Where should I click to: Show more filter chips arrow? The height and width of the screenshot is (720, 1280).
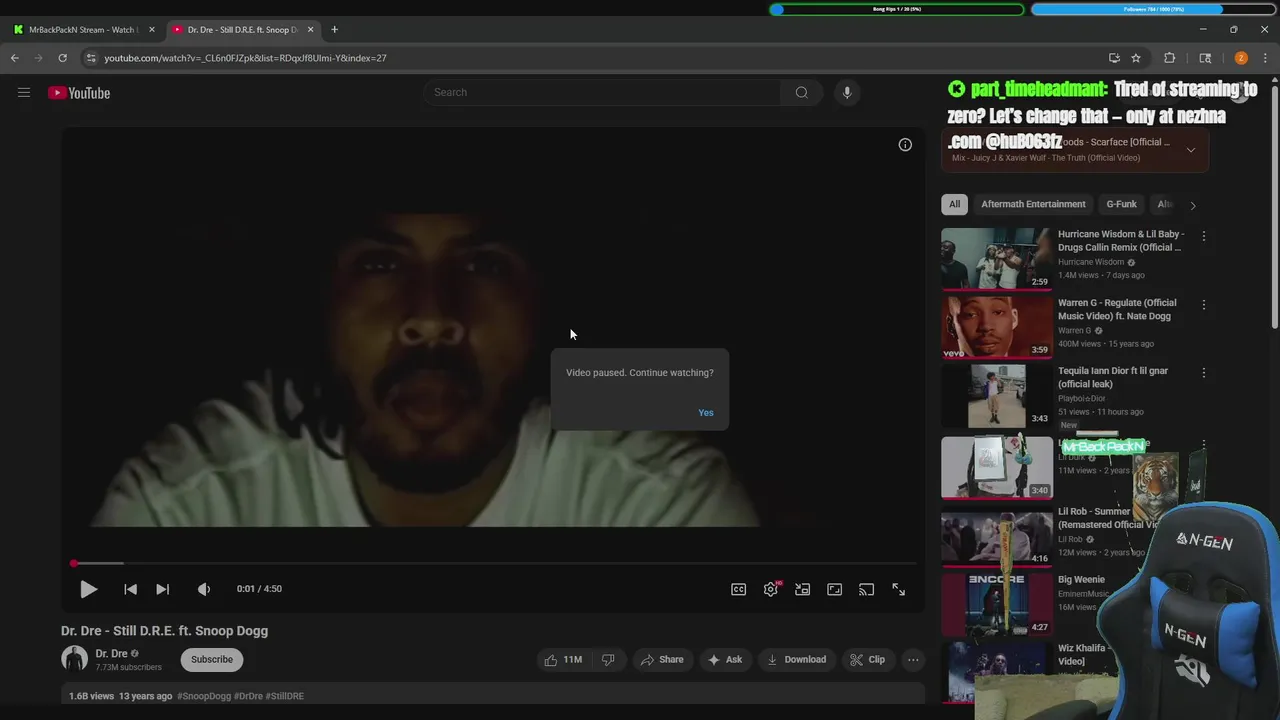click(1192, 205)
